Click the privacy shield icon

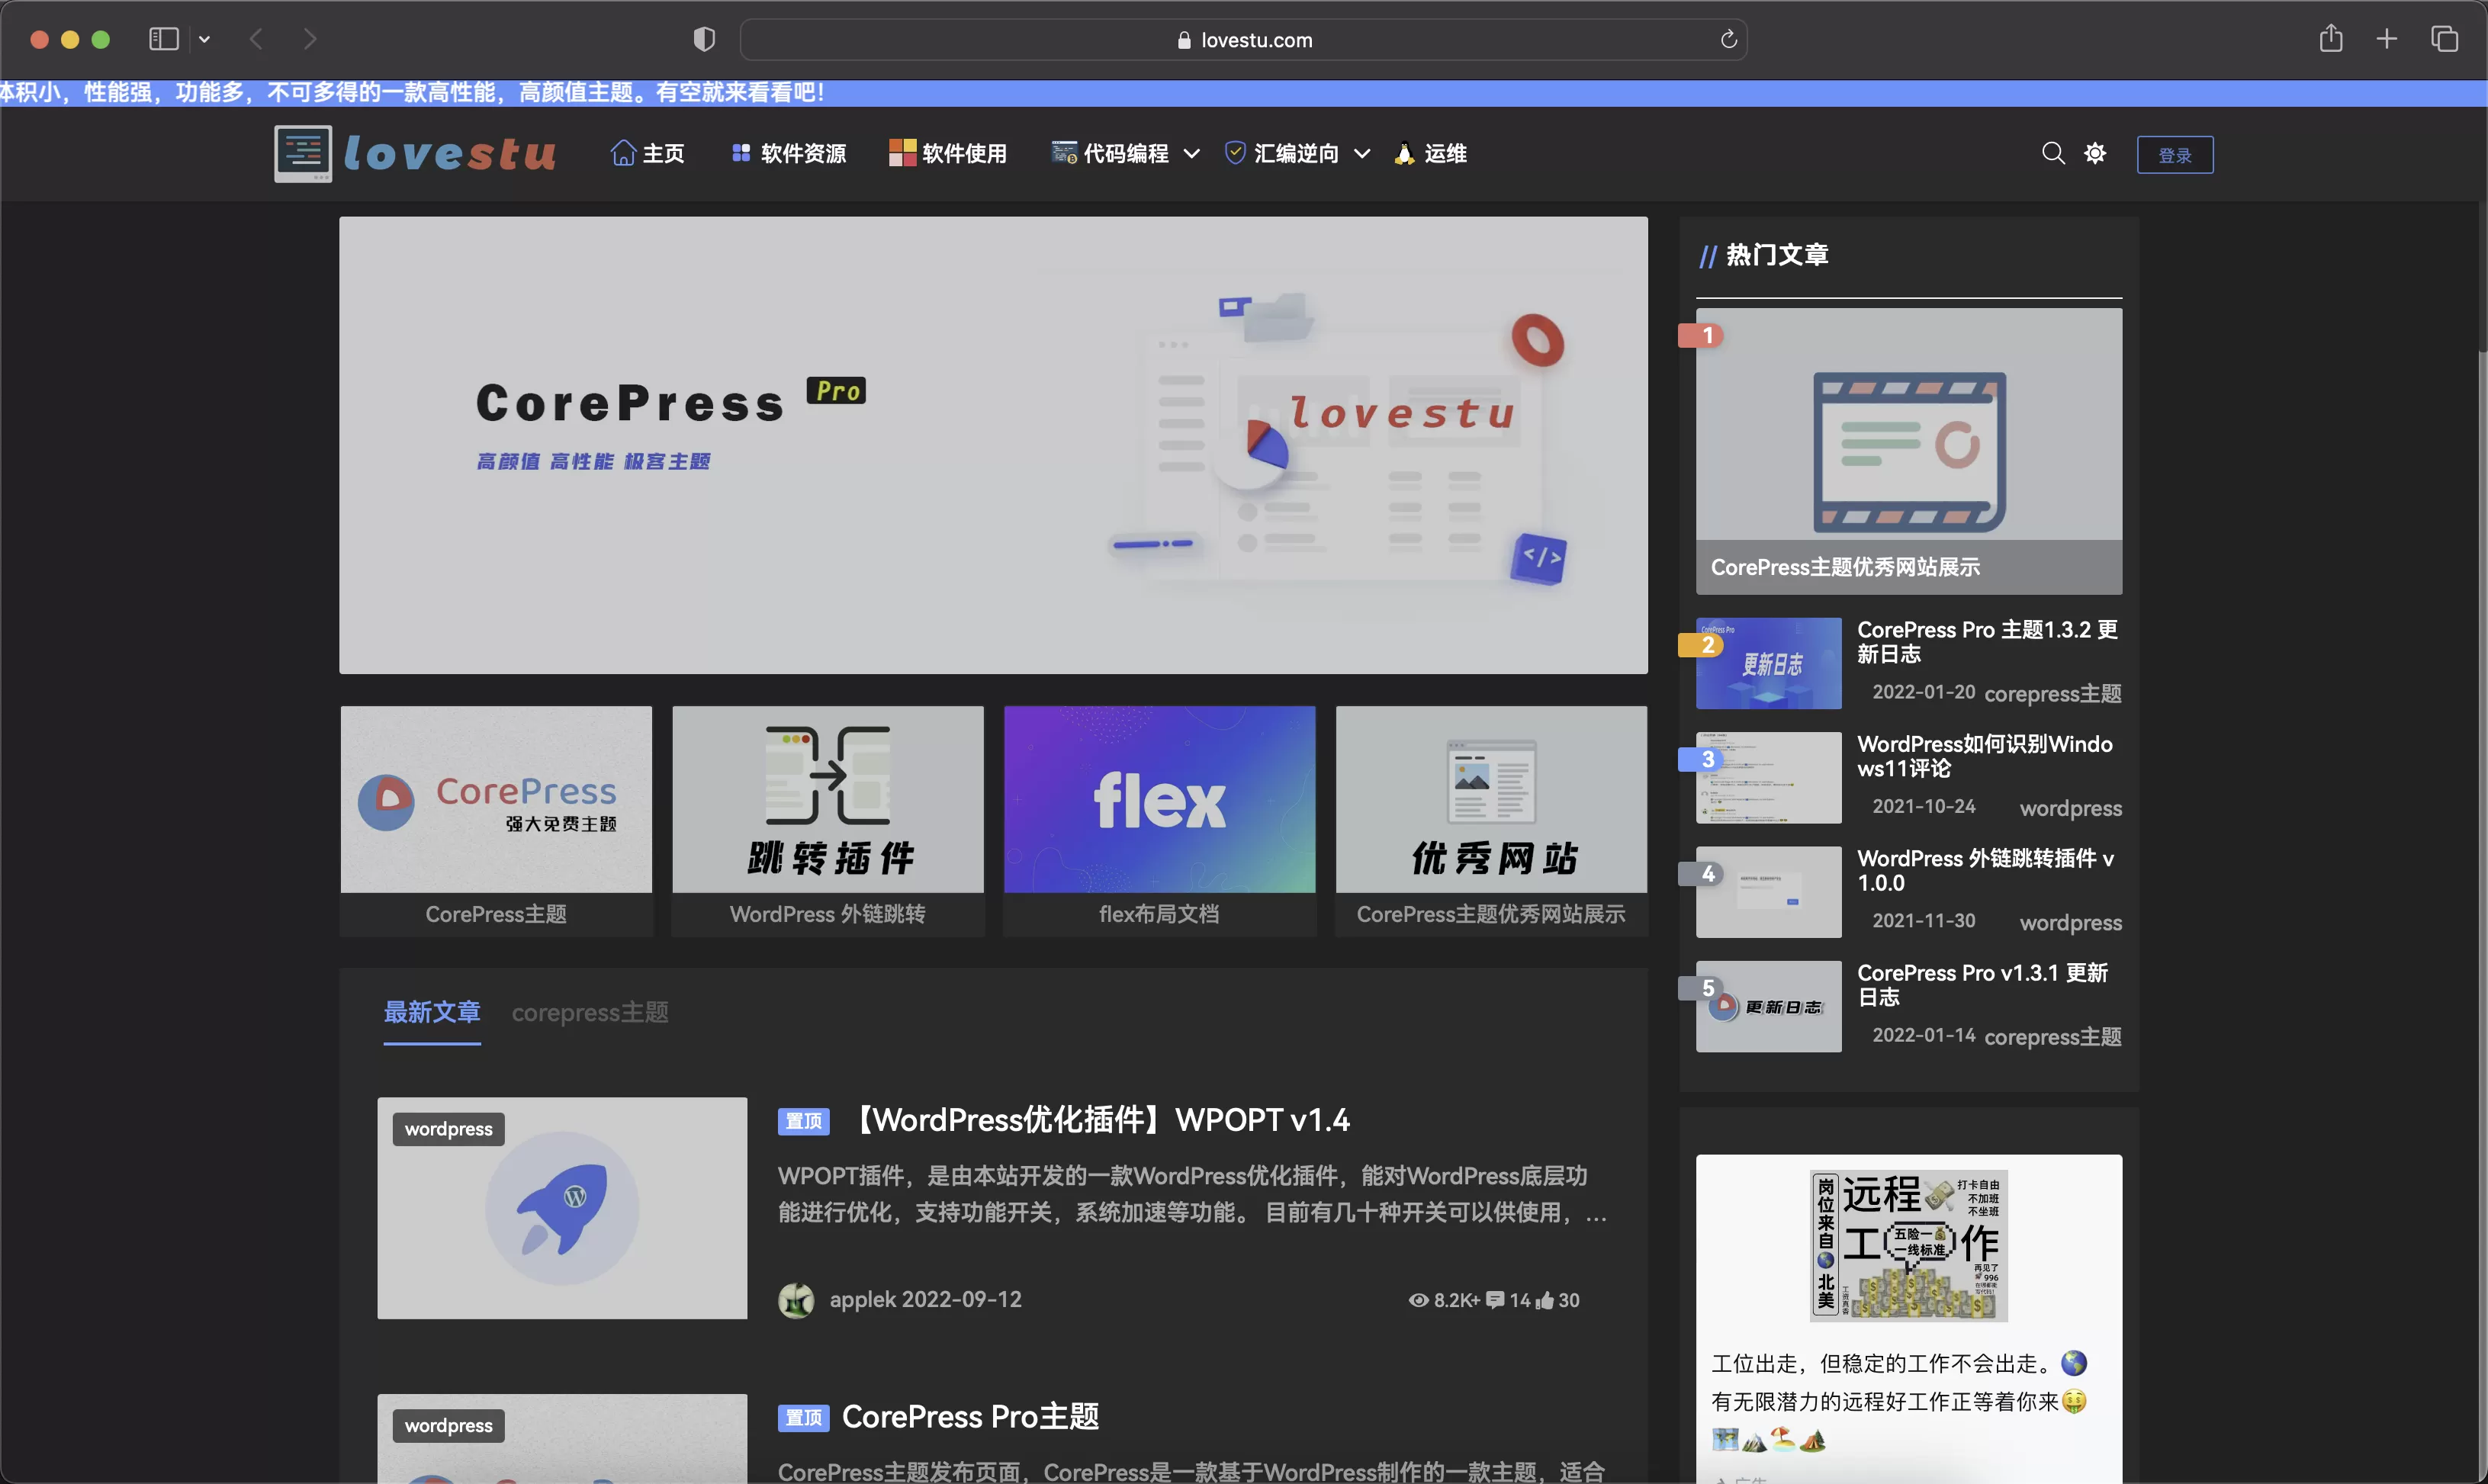[x=704, y=39]
